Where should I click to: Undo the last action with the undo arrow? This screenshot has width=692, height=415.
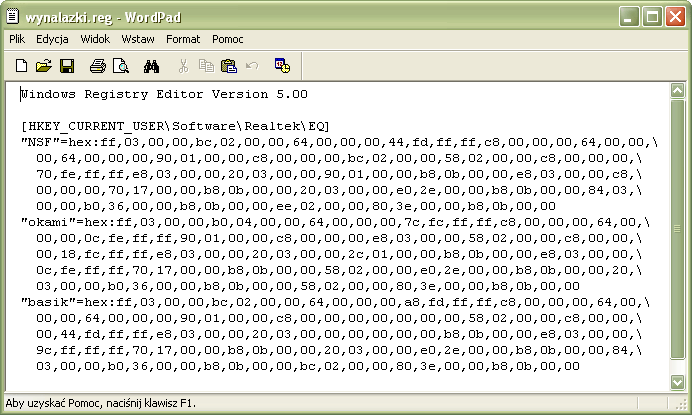pyautogui.click(x=252, y=66)
